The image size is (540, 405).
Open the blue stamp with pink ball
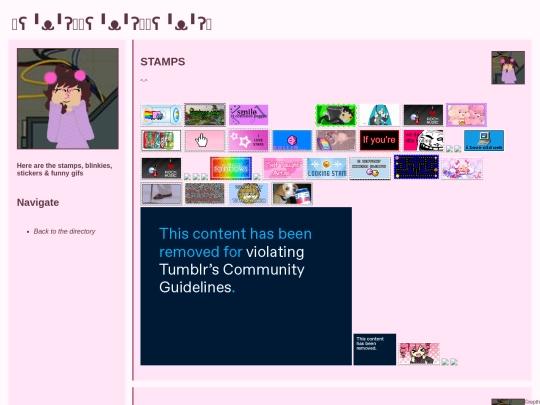click(x=292, y=140)
